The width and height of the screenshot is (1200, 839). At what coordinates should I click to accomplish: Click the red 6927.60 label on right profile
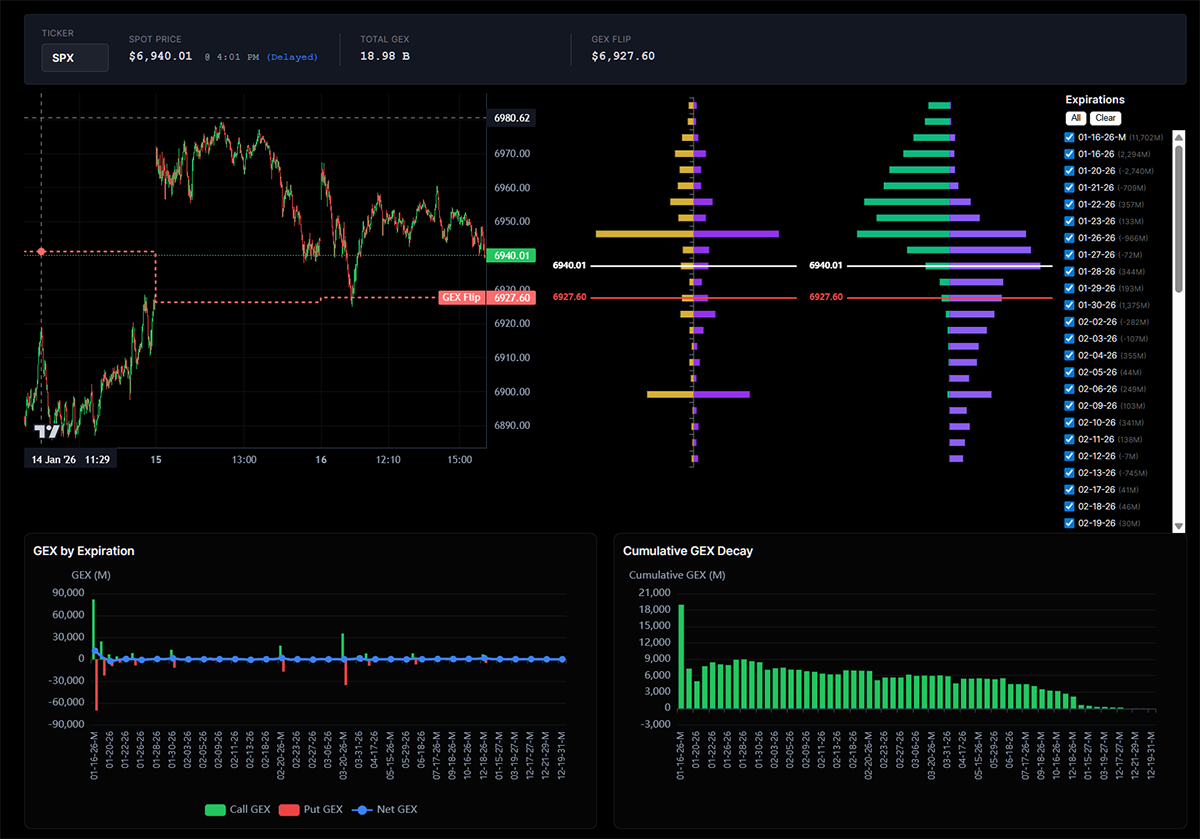click(x=826, y=298)
